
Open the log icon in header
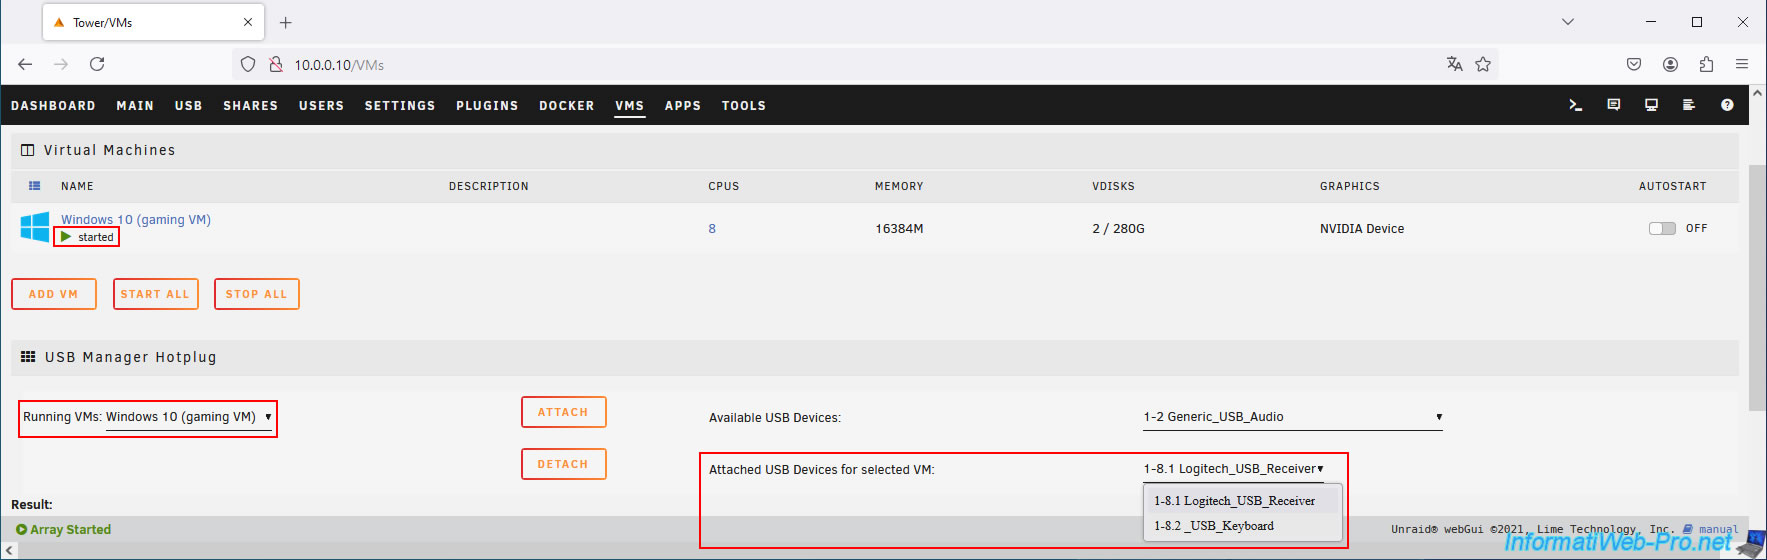1689,105
